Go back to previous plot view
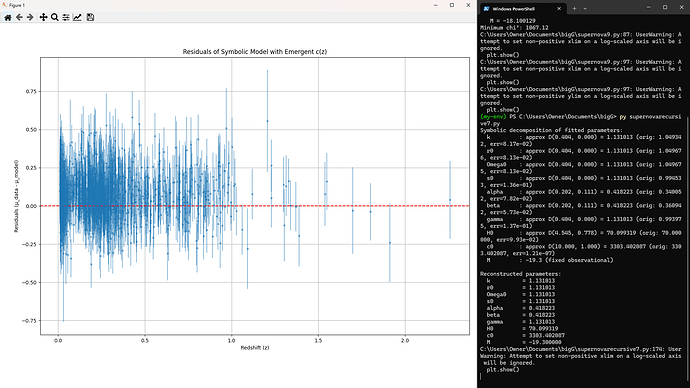 coord(19,17)
